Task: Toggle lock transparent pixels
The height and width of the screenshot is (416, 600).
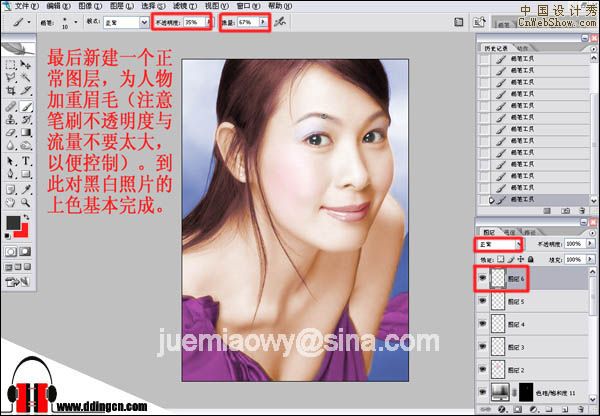Action: [x=501, y=259]
